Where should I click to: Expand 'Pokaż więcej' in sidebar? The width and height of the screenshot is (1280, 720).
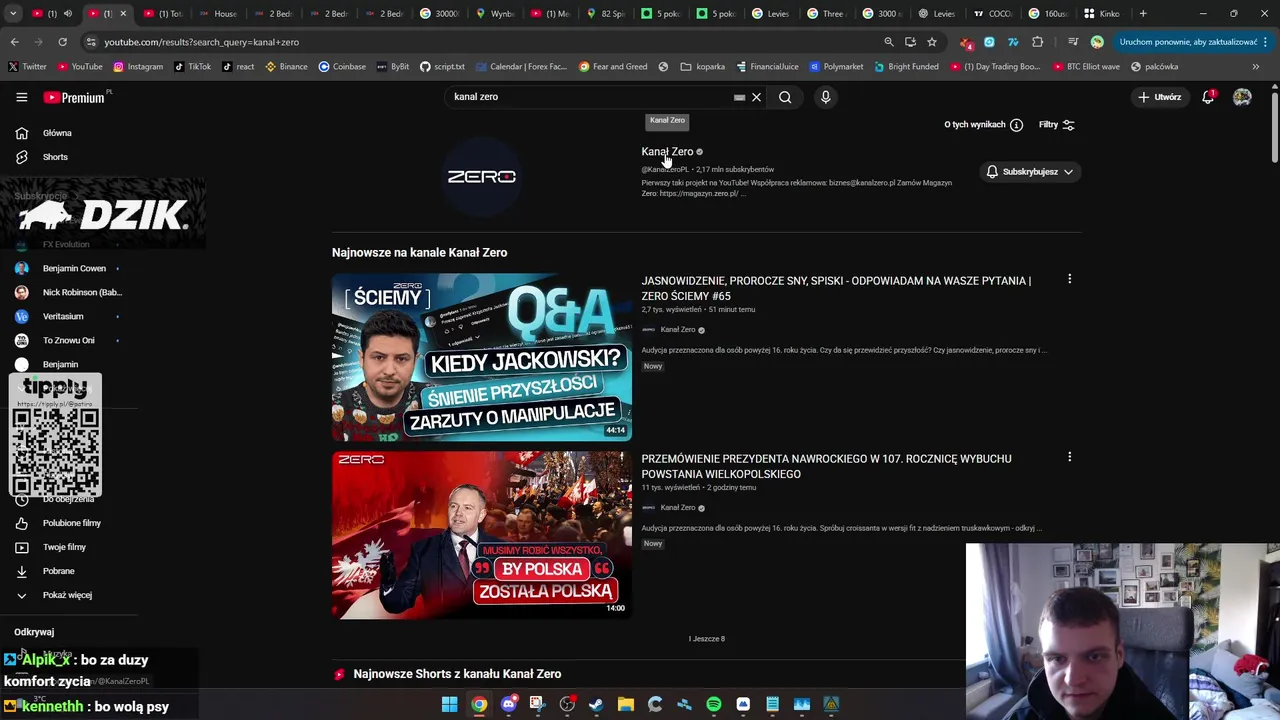coord(69,595)
